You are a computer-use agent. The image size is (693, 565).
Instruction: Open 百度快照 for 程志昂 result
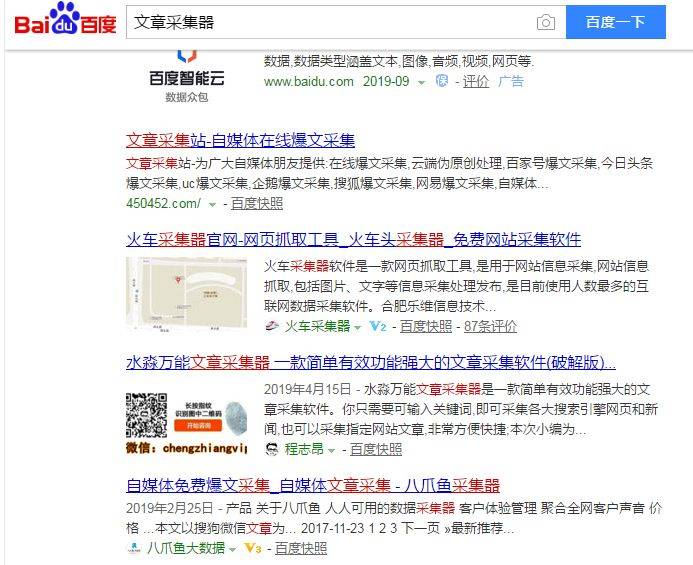(x=376, y=449)
